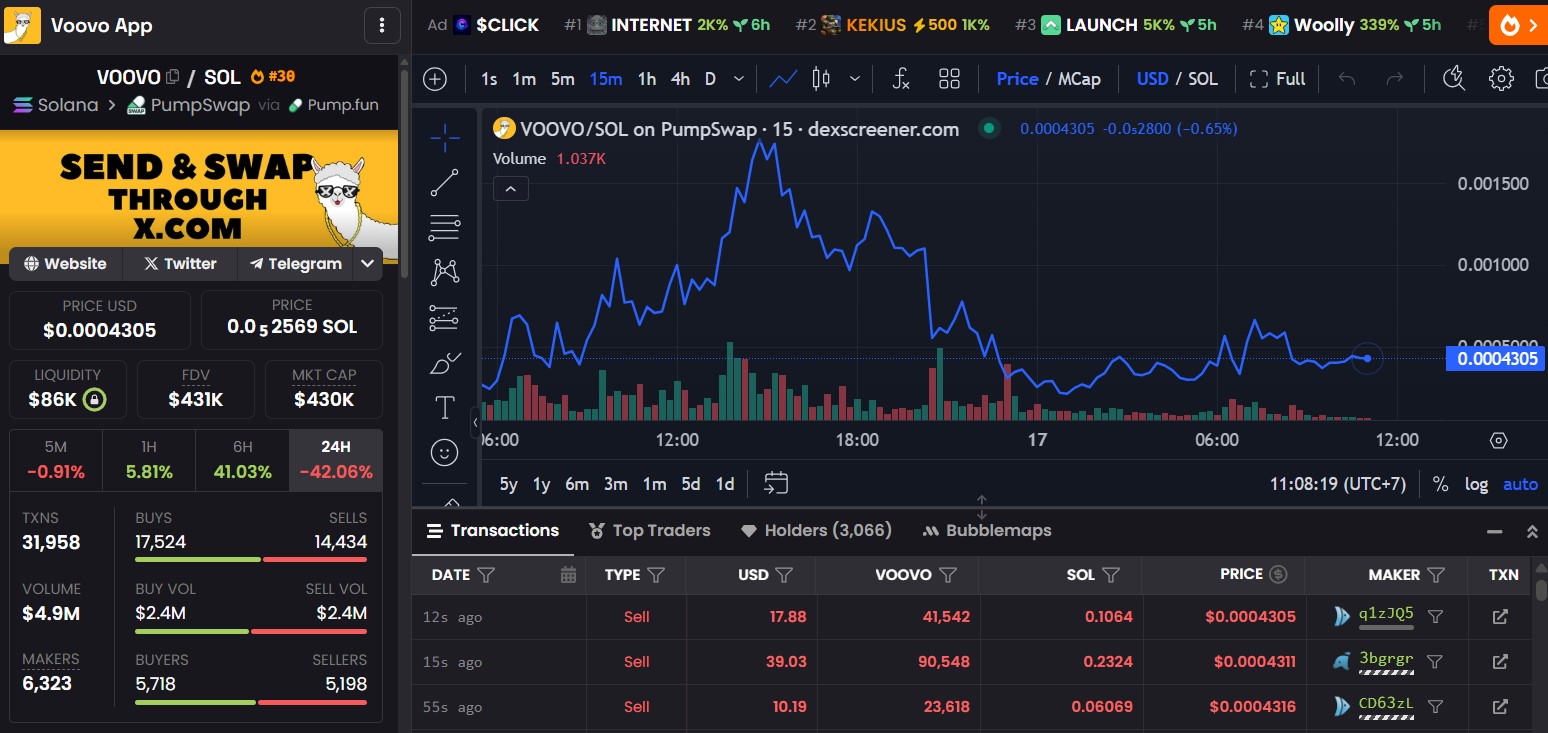Open chart settings gear

1501,79
